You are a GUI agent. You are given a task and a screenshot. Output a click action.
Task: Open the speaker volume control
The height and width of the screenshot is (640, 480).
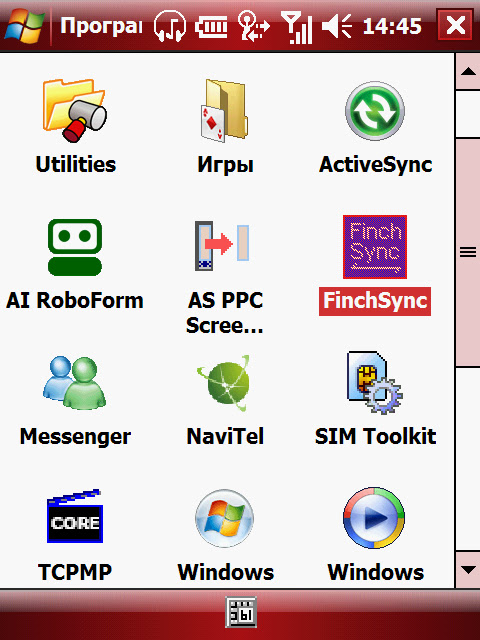[337, 27]
